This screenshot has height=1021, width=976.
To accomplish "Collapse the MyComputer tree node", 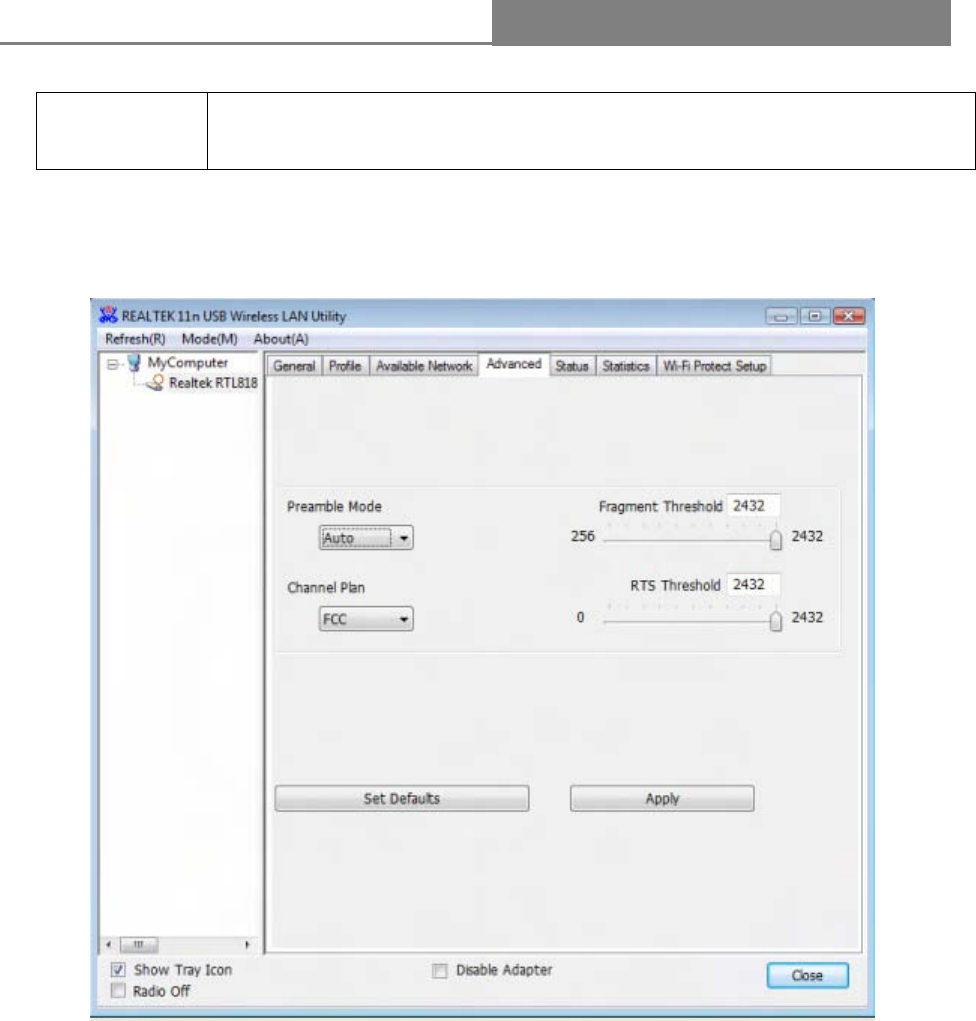I will click(x=112, y=364).
